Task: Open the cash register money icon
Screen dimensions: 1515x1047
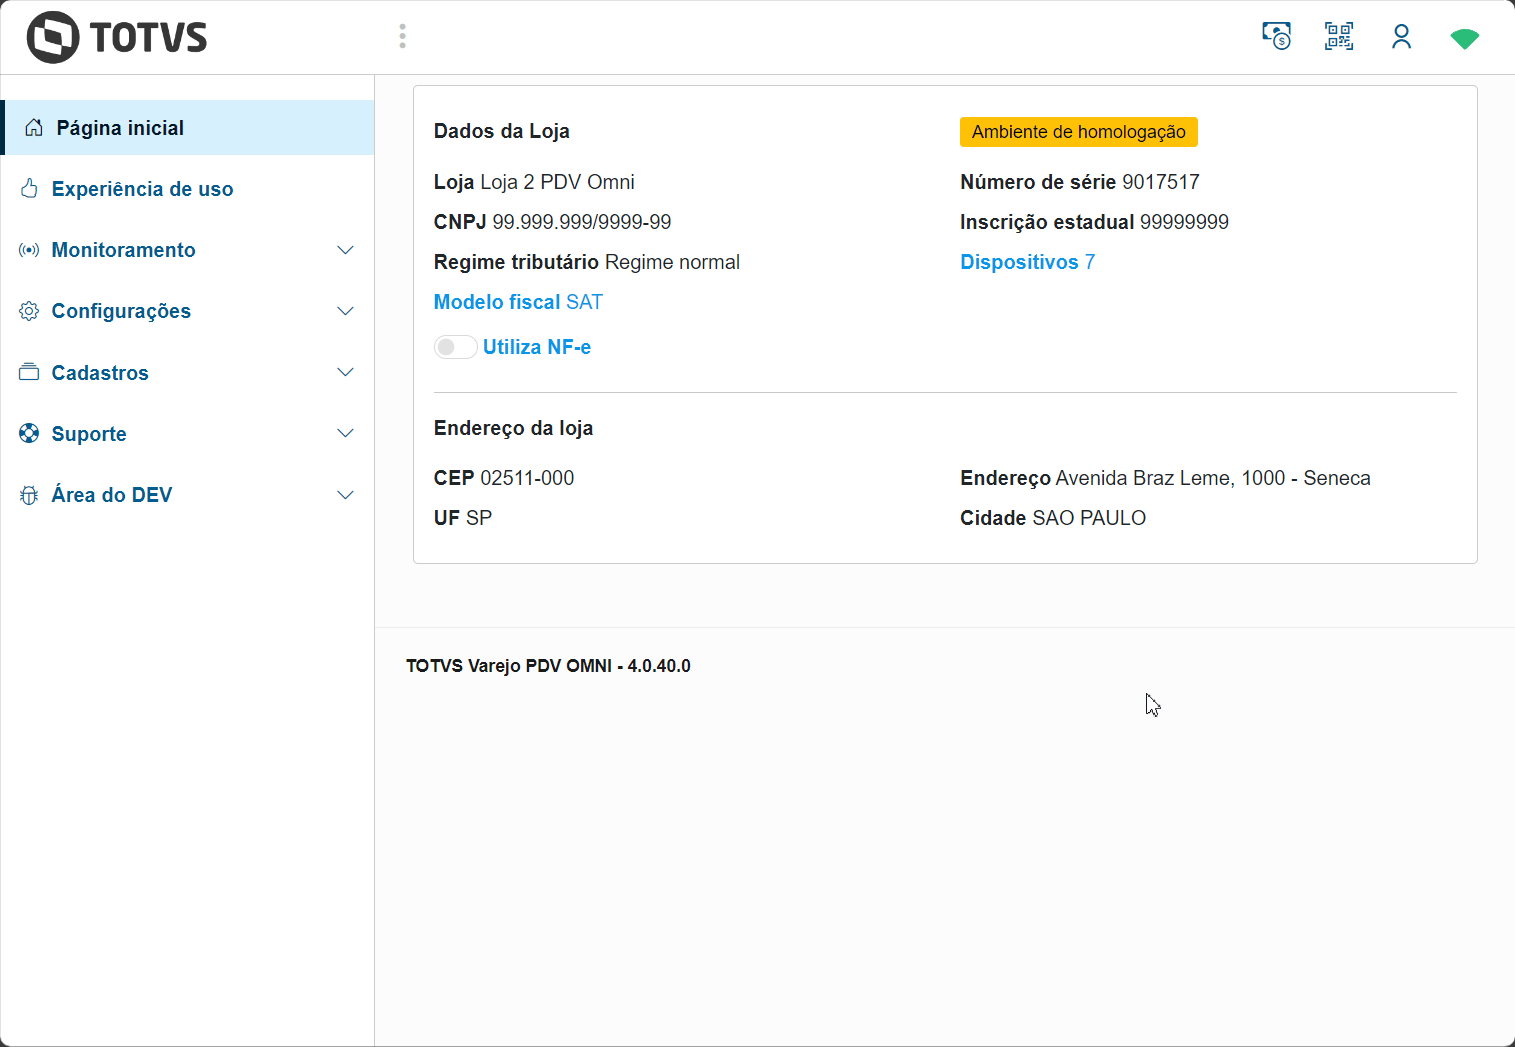Action: pos(1276,37)
